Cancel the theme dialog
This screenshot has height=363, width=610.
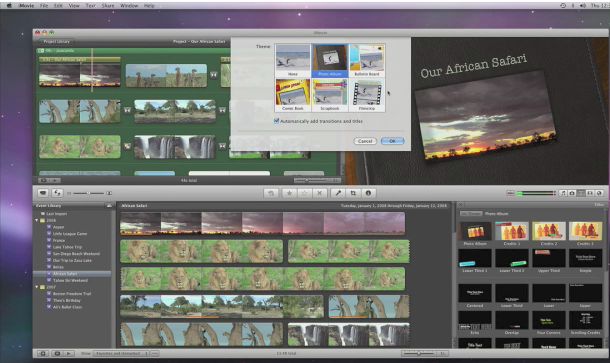[365, 141]
